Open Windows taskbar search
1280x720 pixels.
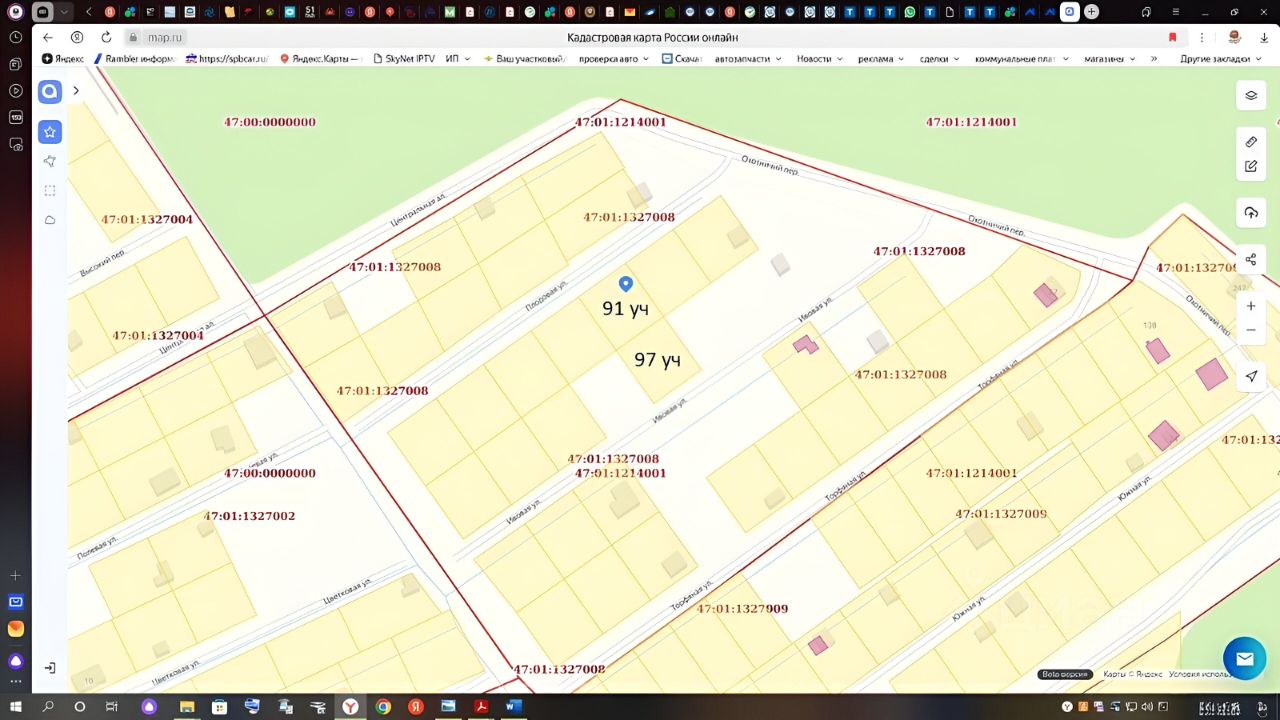click(x=48, y=707)
